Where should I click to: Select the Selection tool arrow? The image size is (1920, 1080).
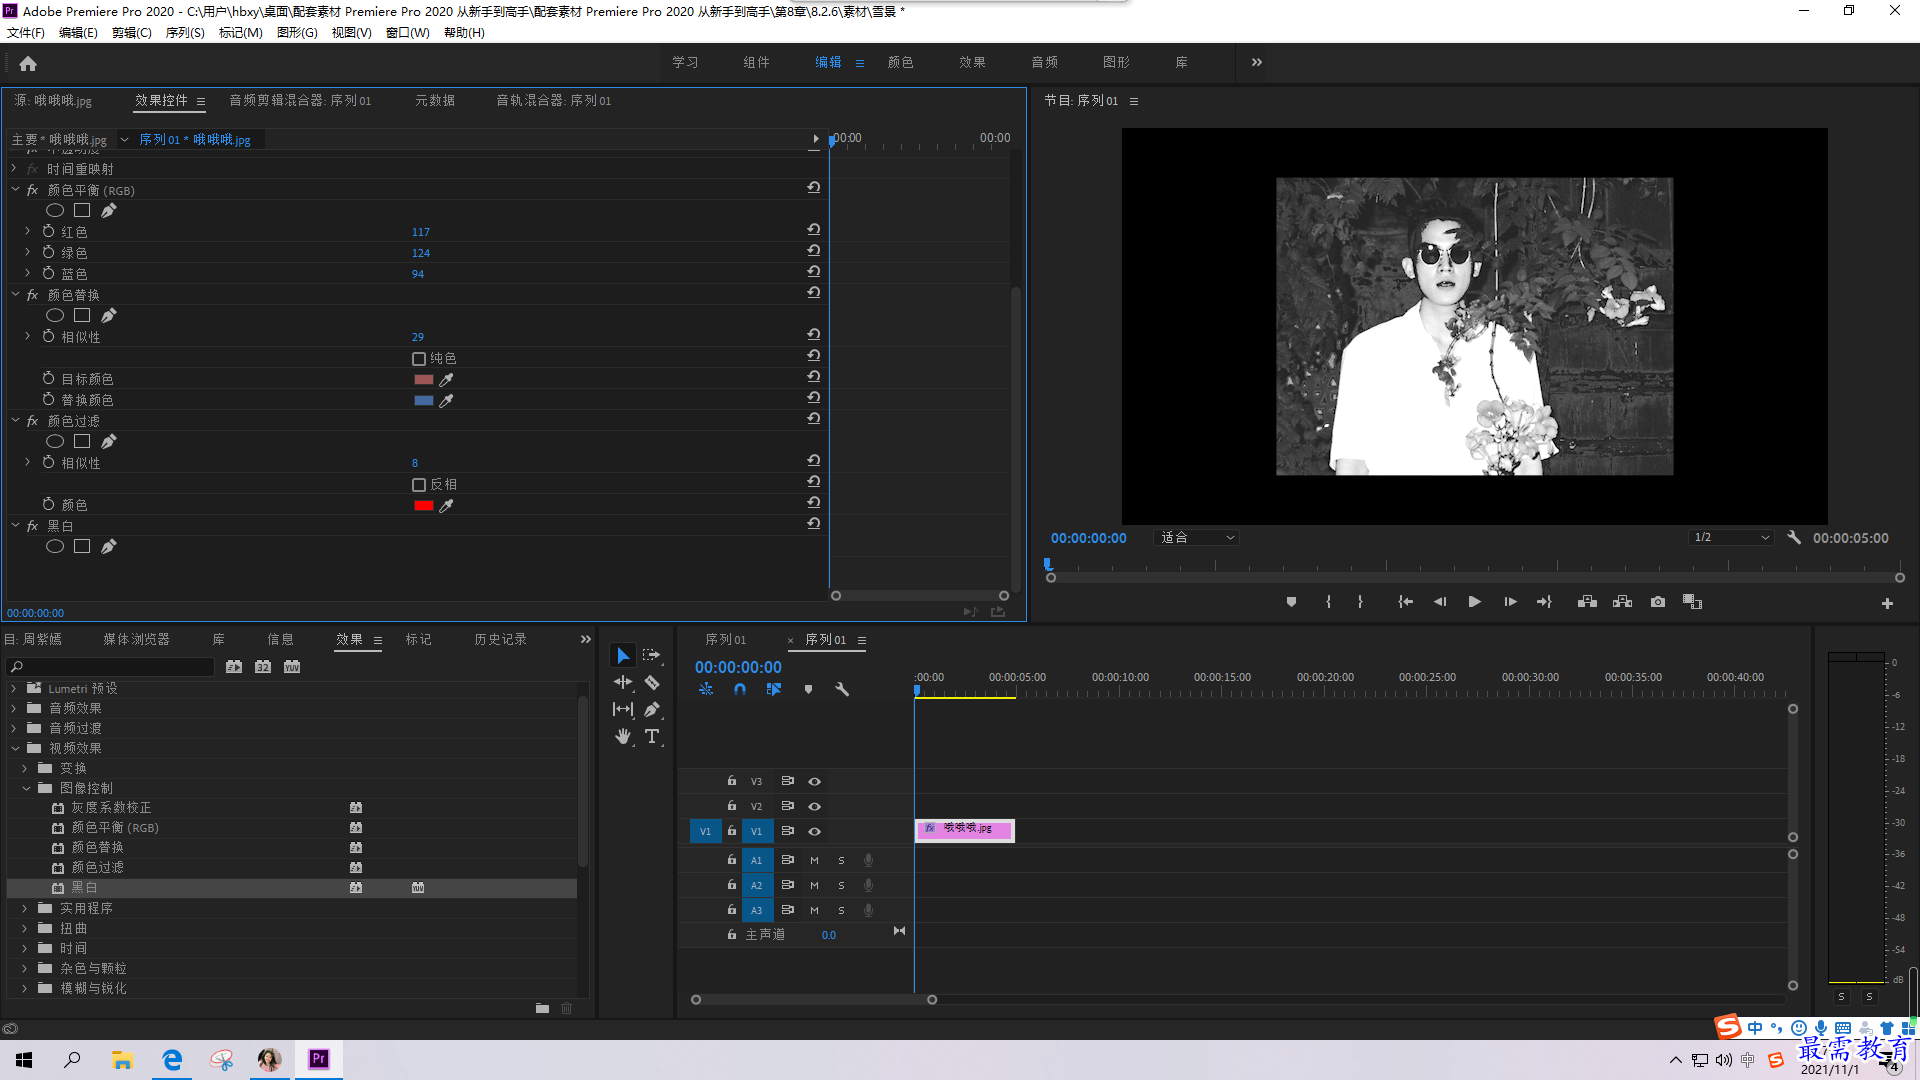click(x=622, y=655)
